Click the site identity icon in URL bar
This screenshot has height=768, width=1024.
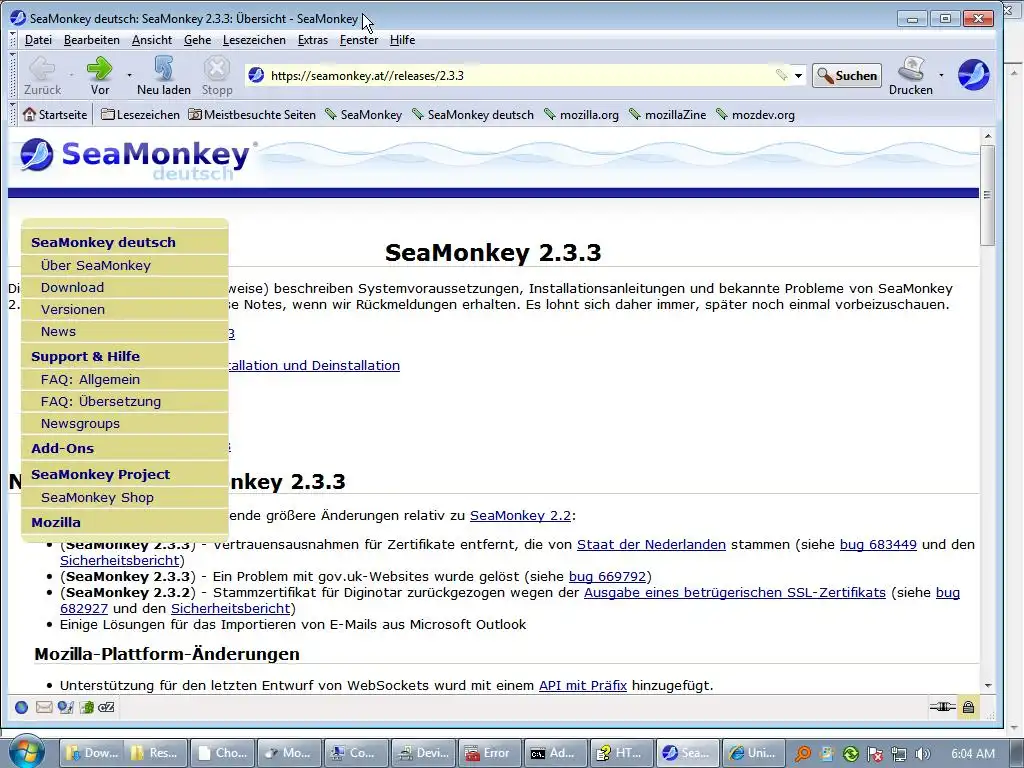(256, 75)
